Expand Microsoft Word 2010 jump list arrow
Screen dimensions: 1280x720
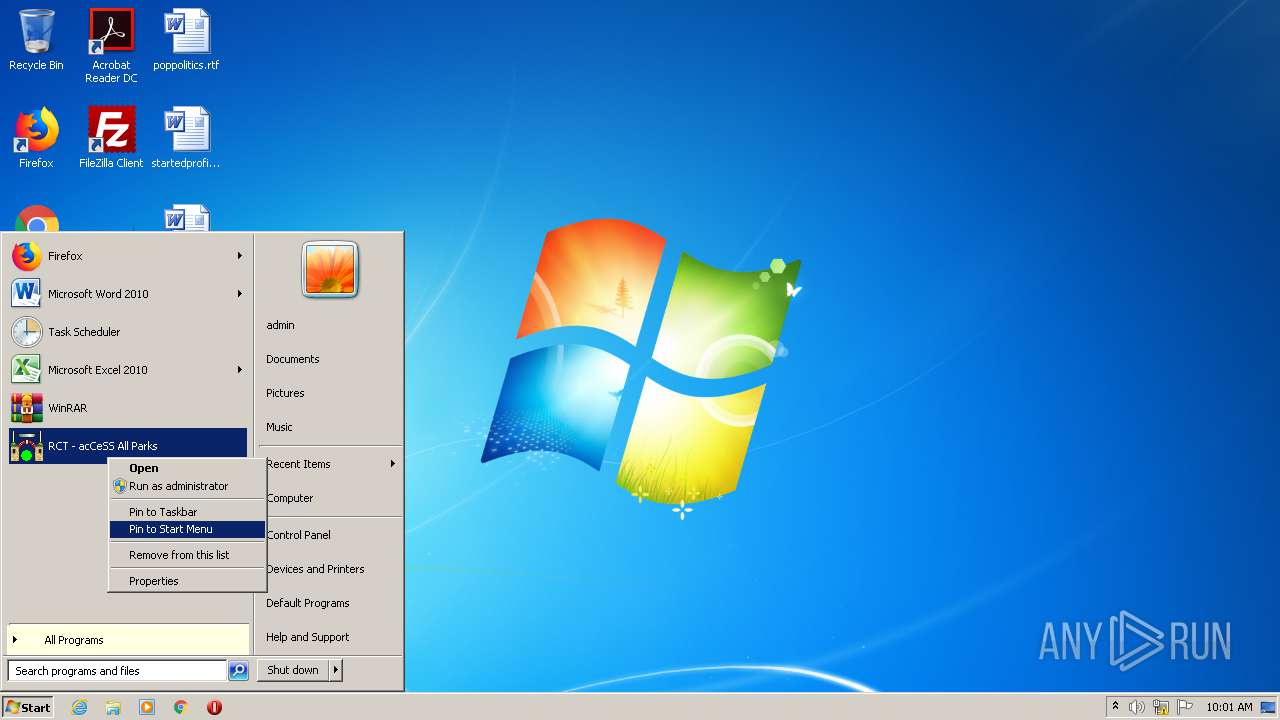240,294
